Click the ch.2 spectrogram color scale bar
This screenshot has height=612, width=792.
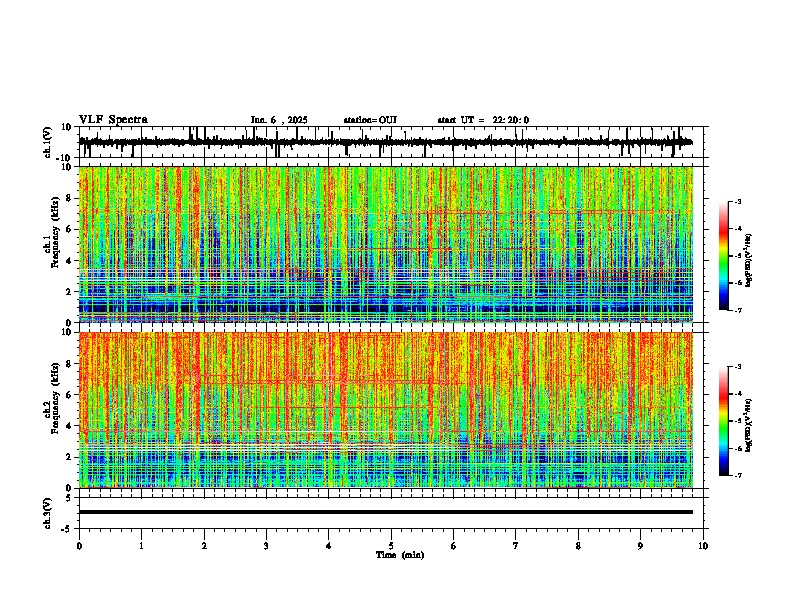coord(724,421)
